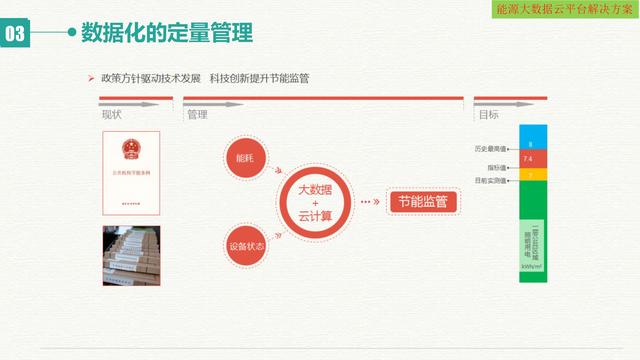Select the red 能耗 circle
Viewport: 640px width, 360px height.
pyautogui.click(x=245, y=158)
